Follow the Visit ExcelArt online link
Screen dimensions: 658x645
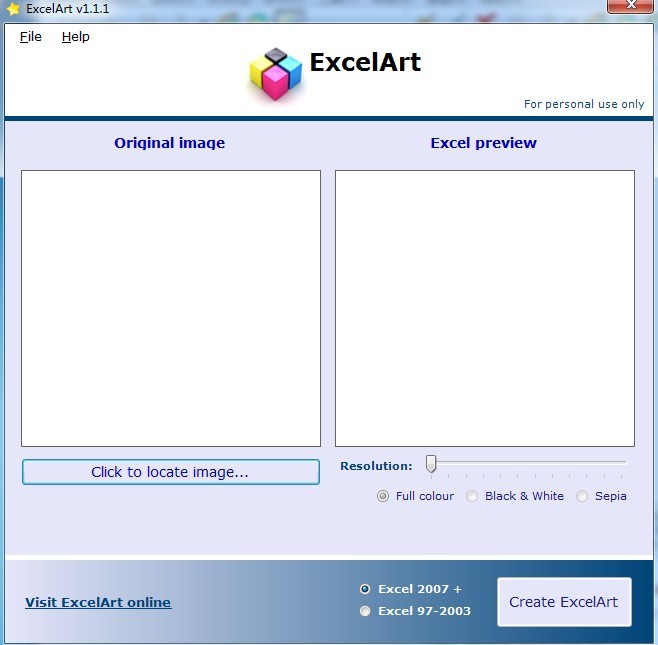coord(98,602)
